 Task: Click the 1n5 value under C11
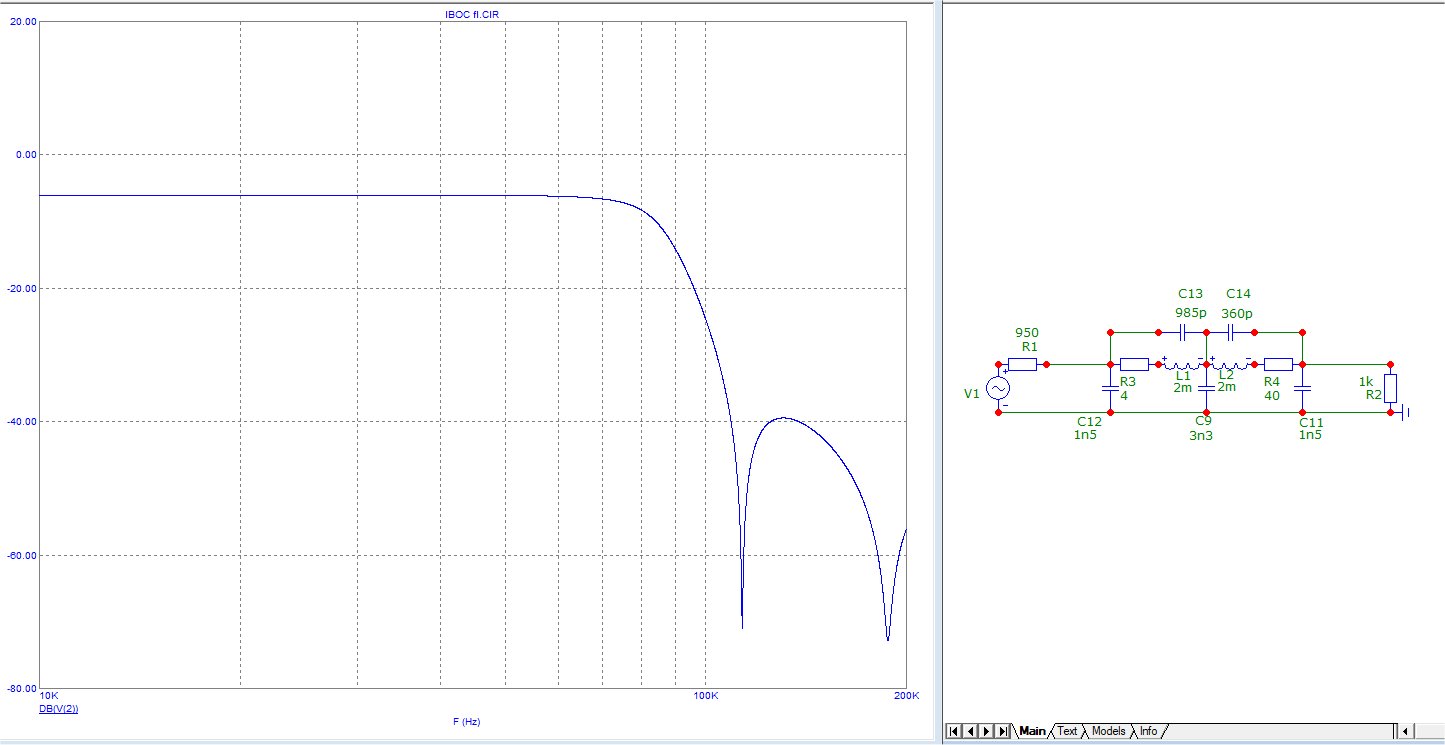click(1311, 436)
